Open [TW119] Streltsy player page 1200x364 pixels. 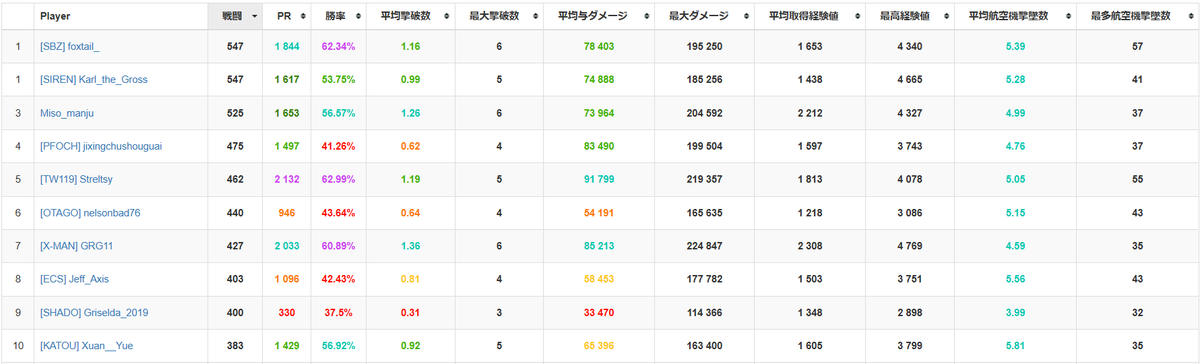(75, 180)
